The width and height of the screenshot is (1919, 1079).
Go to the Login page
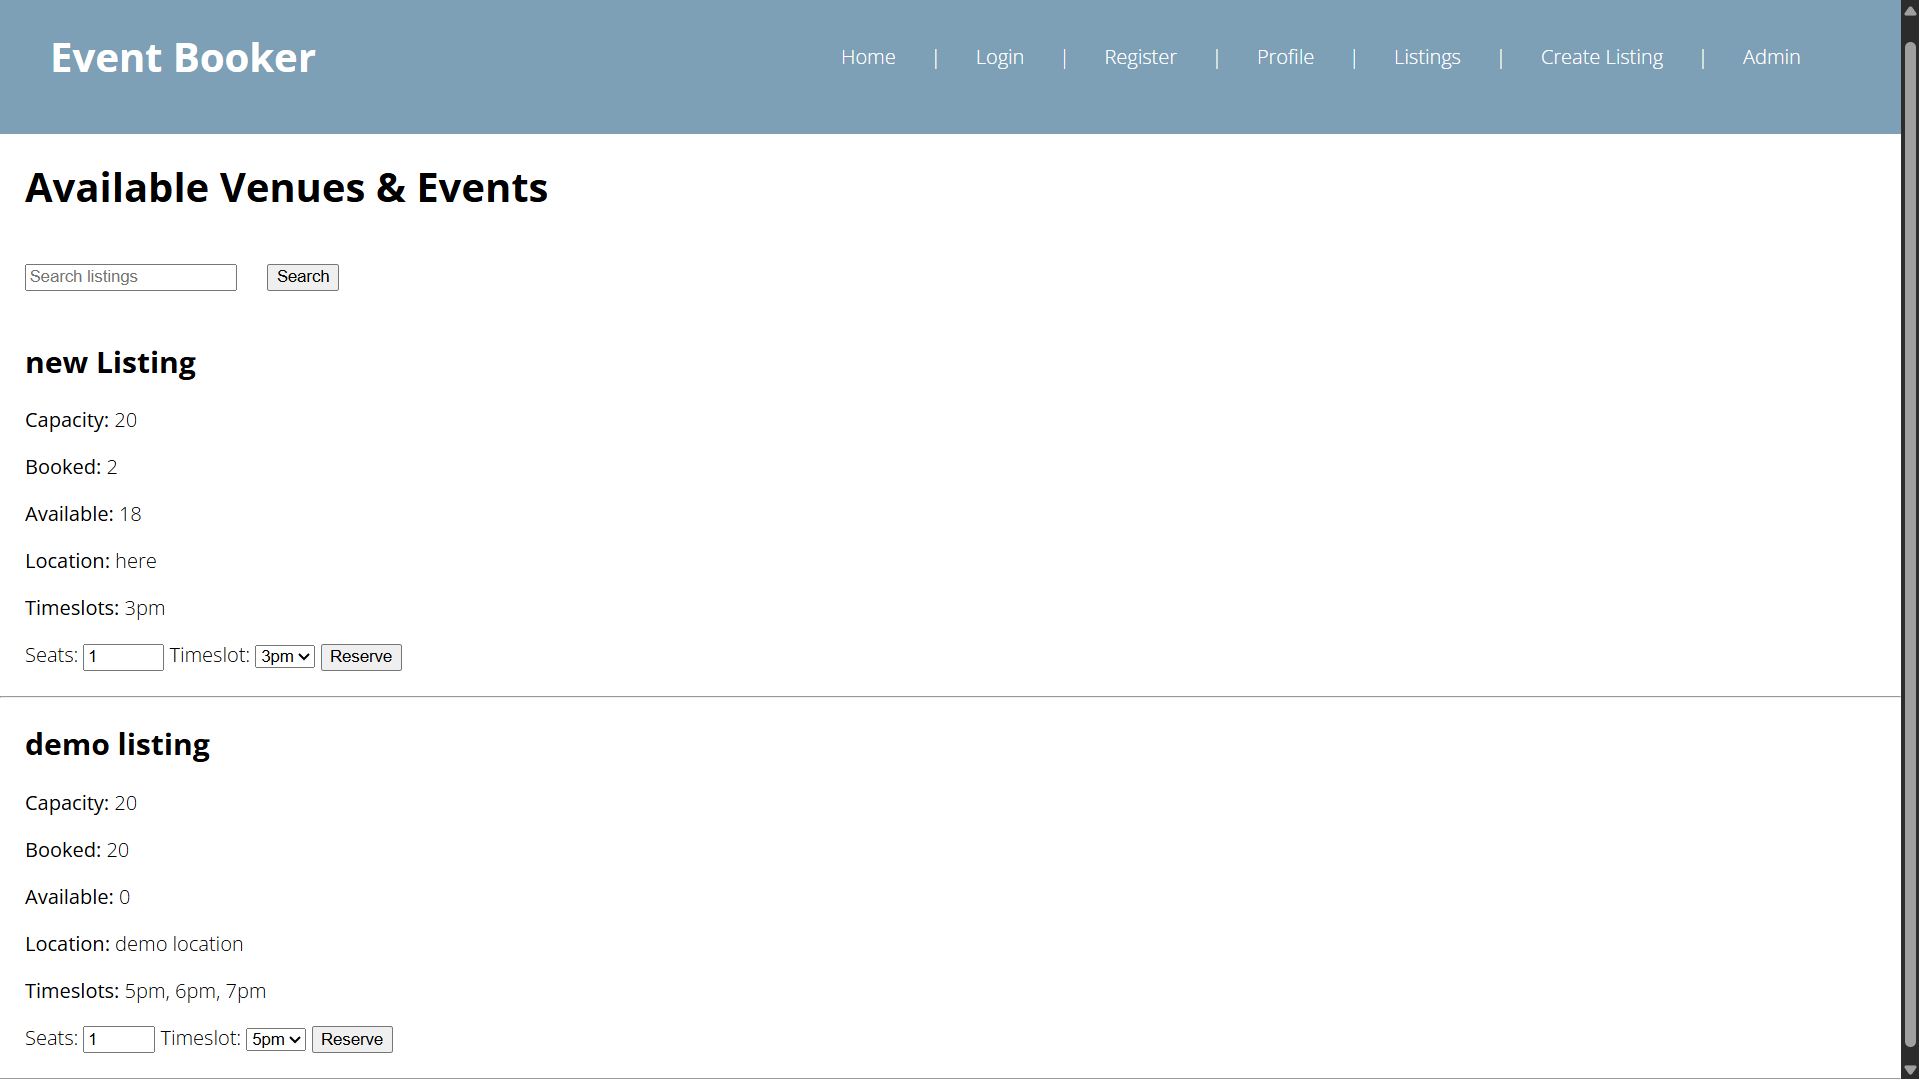coord(999,57)
